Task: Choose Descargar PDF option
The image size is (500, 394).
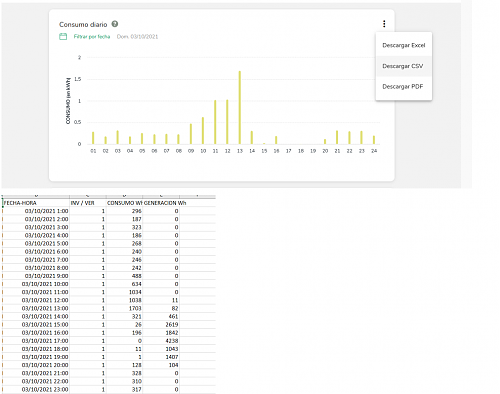Action: (x=404, y=87)
